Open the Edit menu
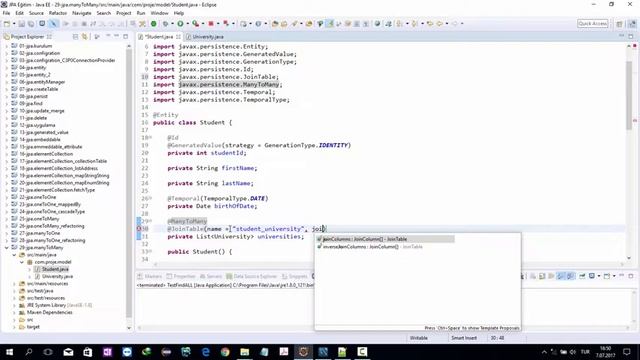Screen dimensions: 640x360 click(x=19, y=13)
